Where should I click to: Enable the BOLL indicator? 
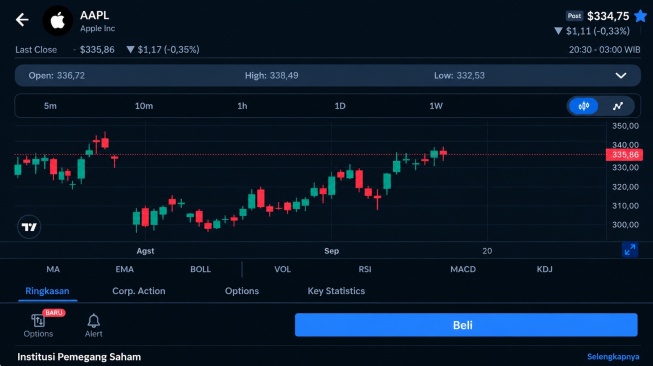200,269
